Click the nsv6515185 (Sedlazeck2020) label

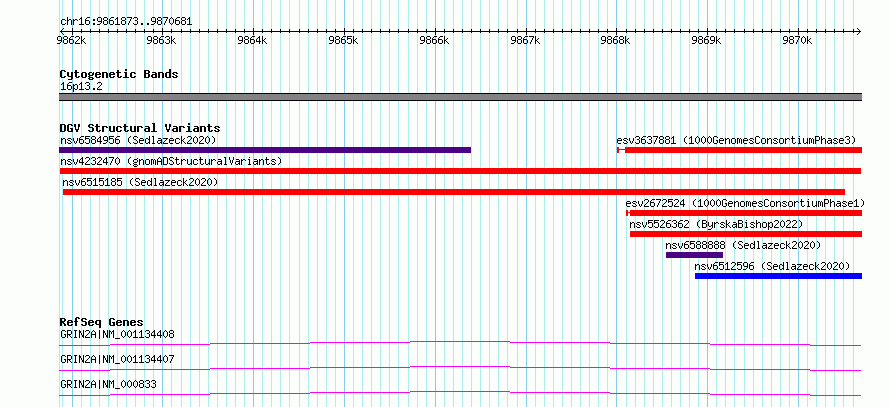140,182
